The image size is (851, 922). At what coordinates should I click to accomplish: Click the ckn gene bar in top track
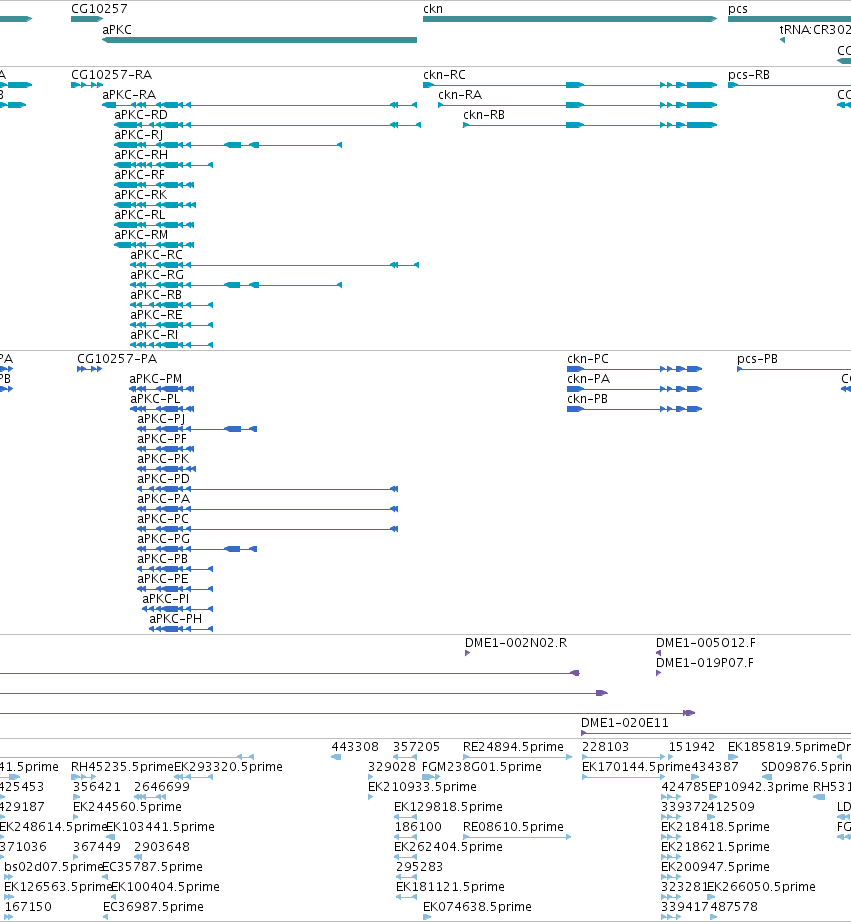click(570, 19)
